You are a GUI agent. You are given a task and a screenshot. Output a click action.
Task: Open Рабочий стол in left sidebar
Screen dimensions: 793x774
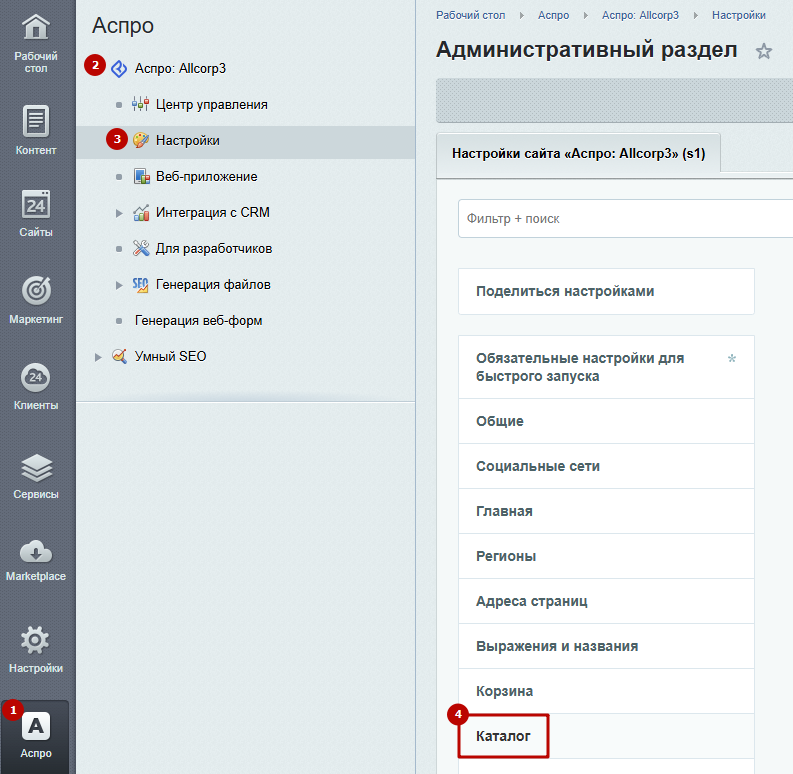(x=36, y=42)
